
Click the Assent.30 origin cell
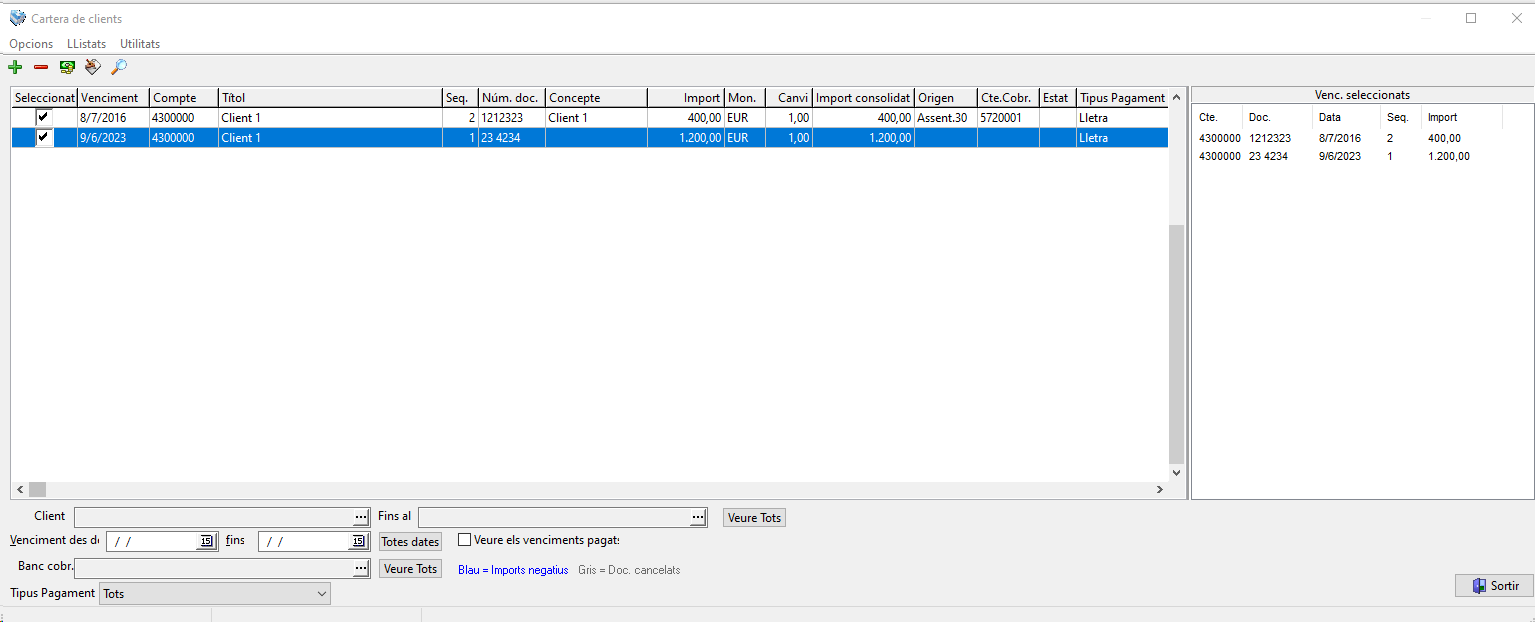coord(945,118)
